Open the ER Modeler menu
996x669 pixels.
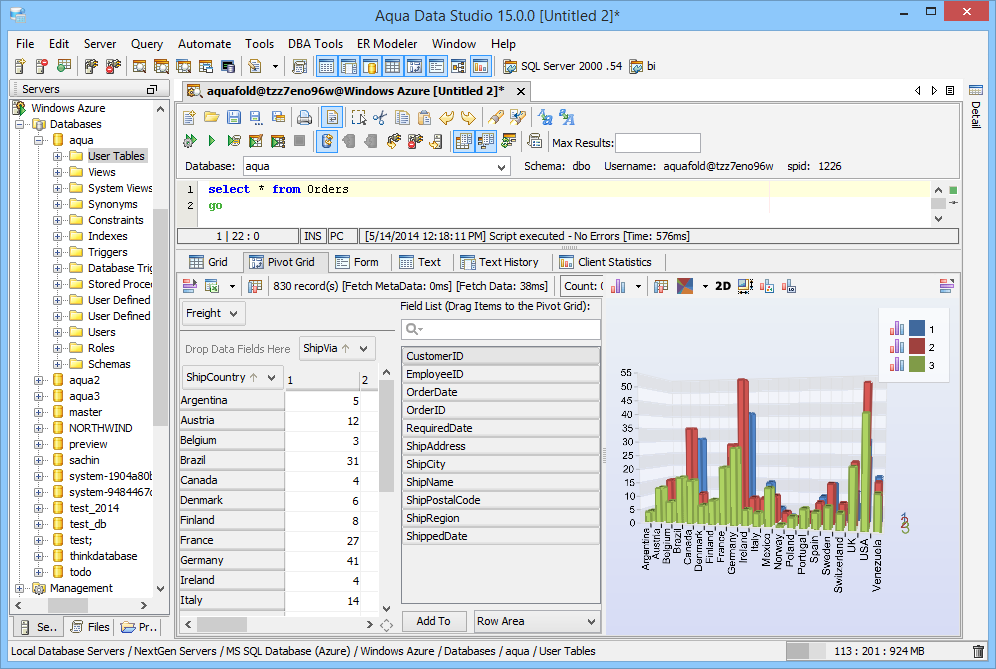click(387, 44)
